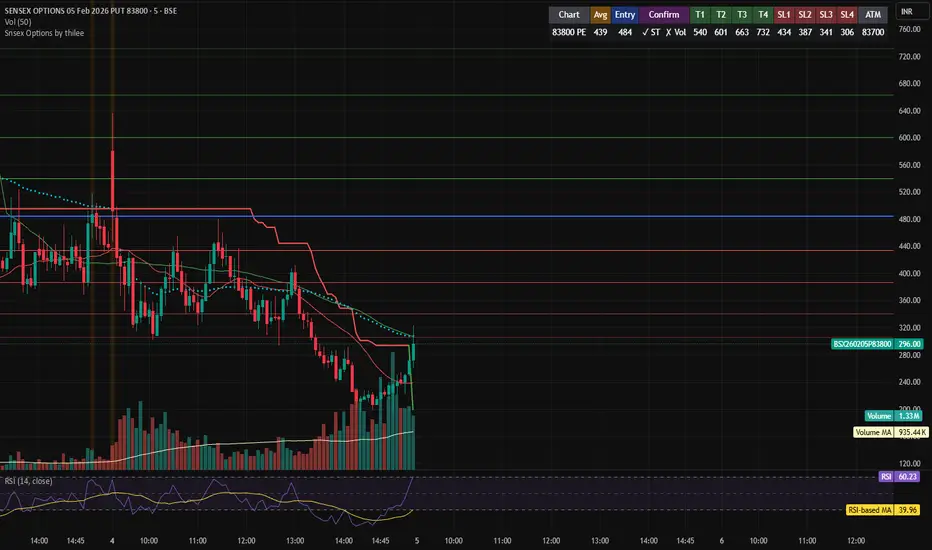
Task: Click the SL3 stop-loss header cell
Action: [826, 15]
